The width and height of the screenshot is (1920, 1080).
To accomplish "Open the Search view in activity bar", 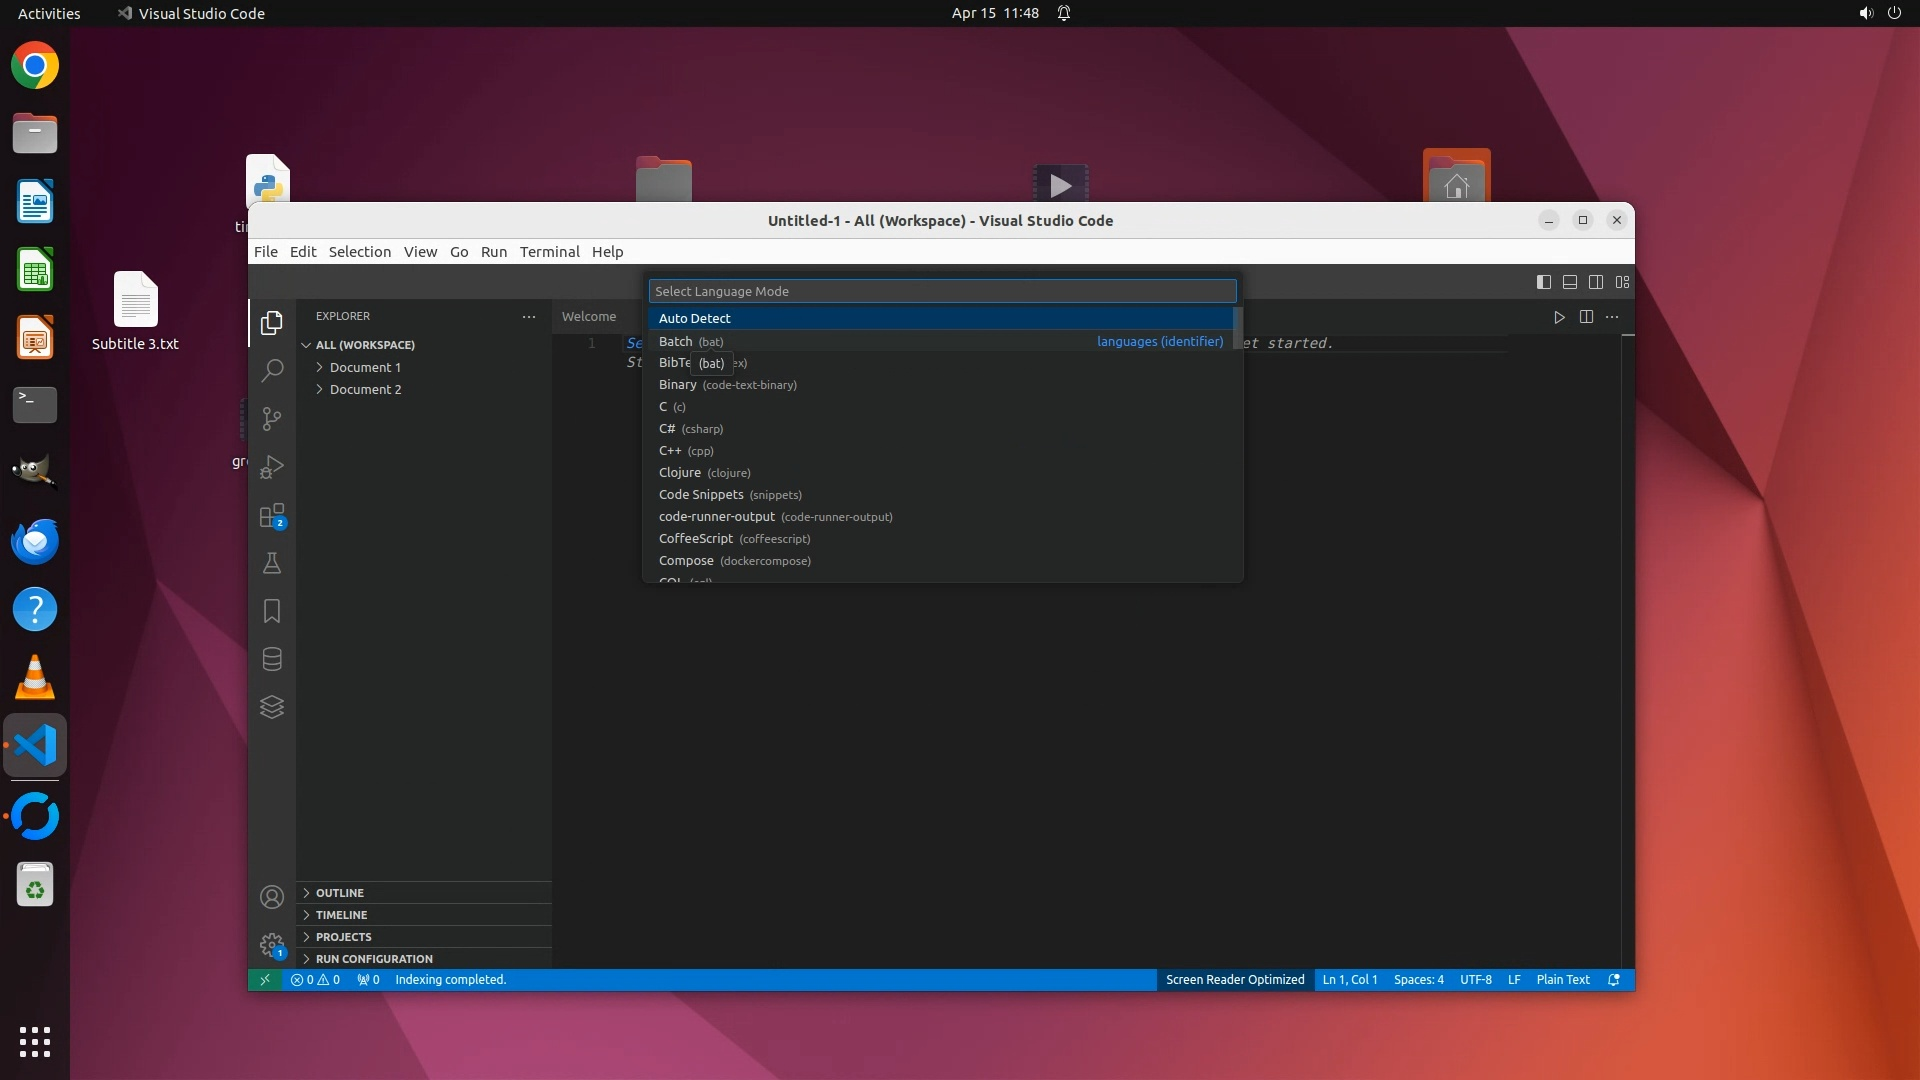I will pyautogui.click(x=271, y=371).
